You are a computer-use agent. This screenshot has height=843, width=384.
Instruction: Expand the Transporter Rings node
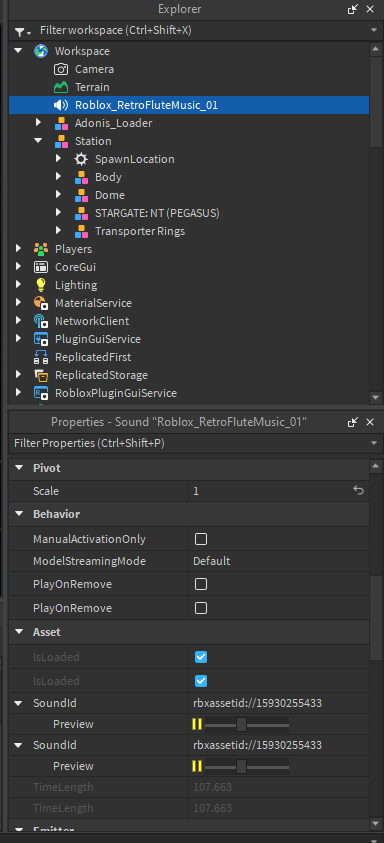coord(58,231)
